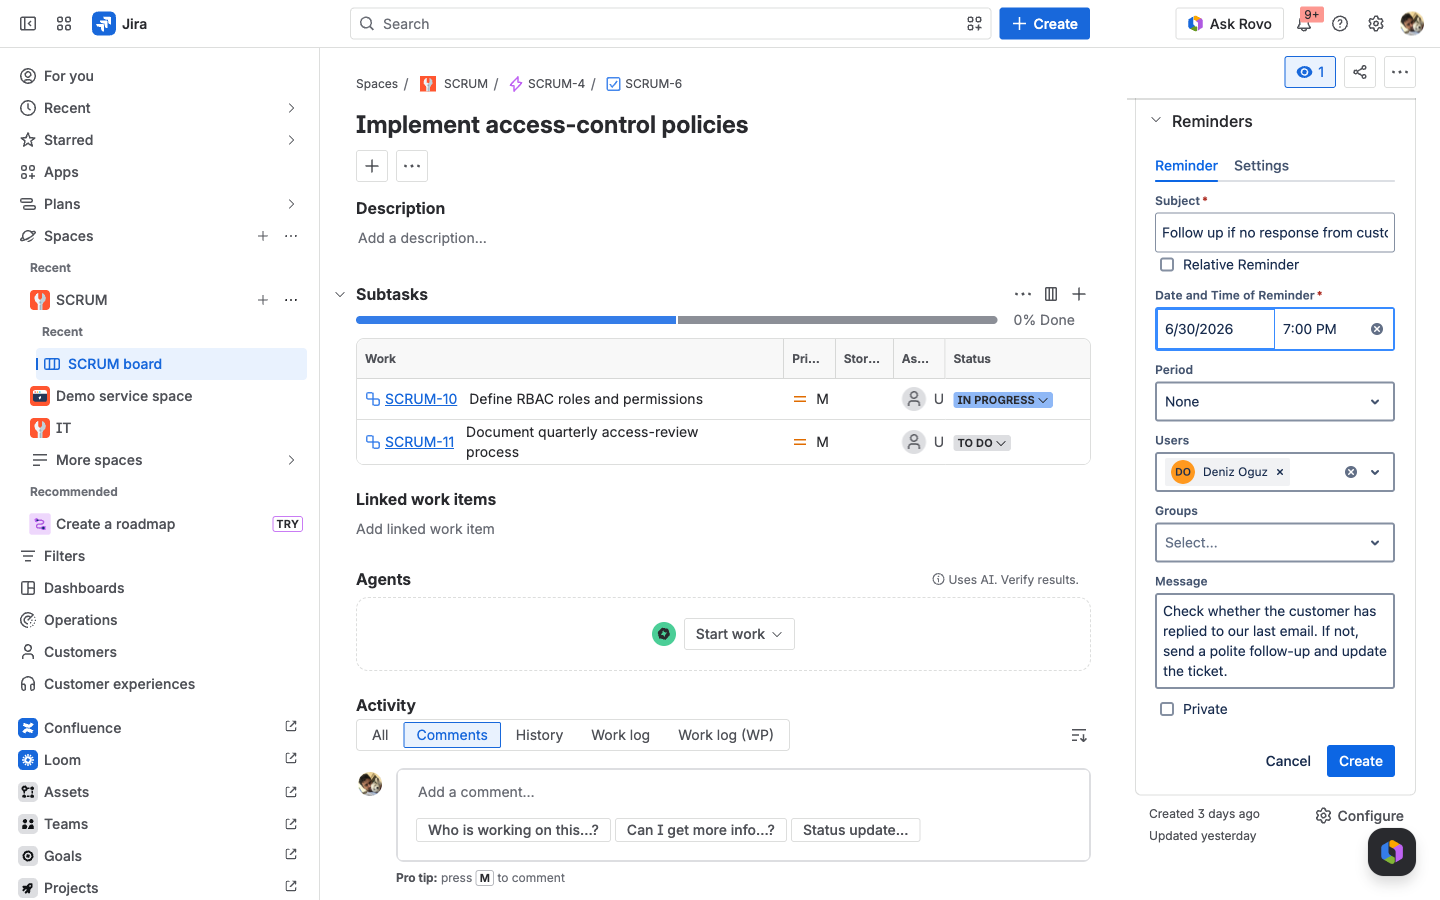
Task: Select the Comments activity tab
Action: click(x=452, y=735)
